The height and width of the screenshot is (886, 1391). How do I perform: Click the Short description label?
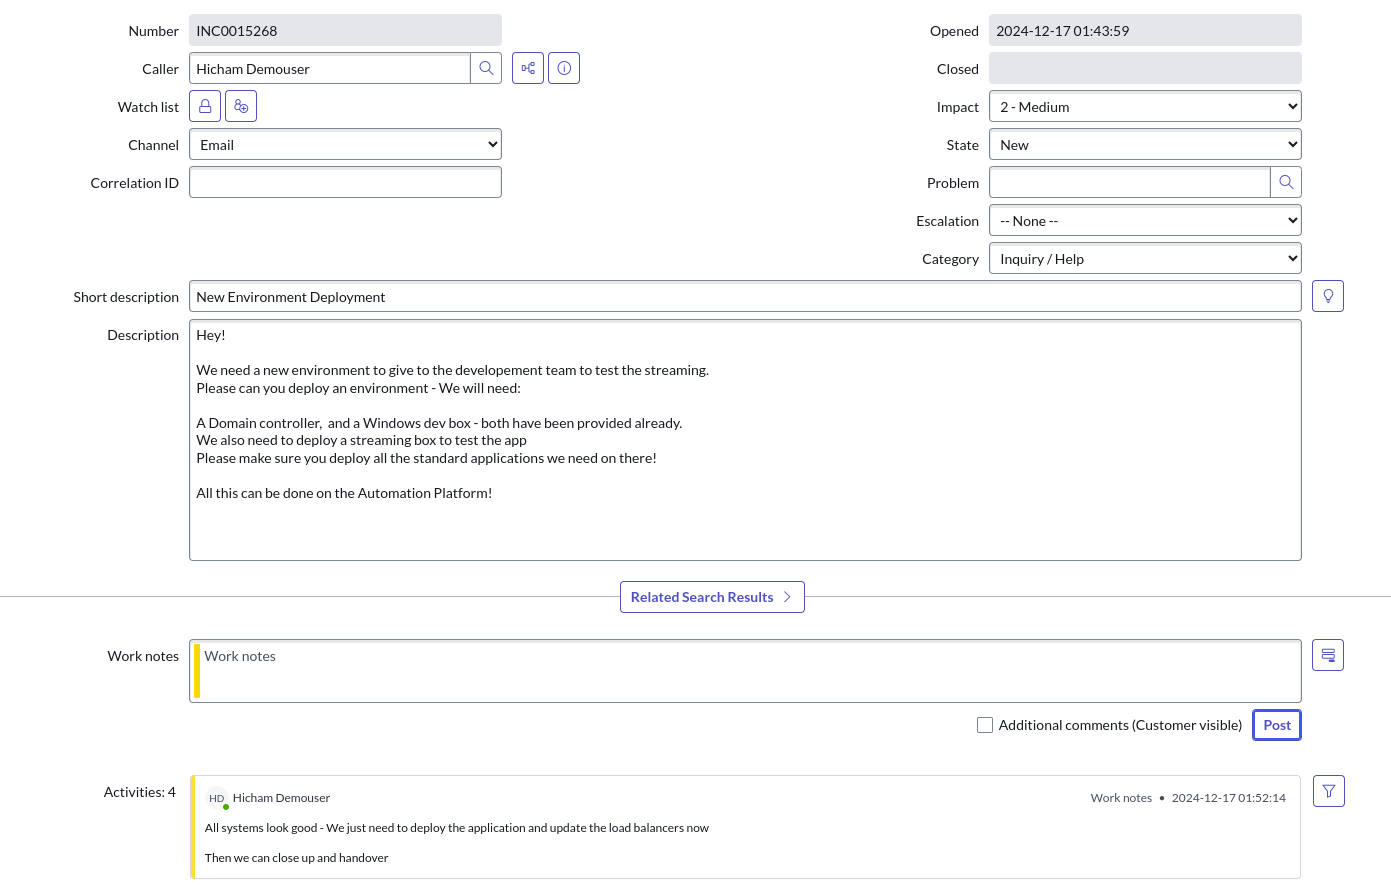coord(126,297)
